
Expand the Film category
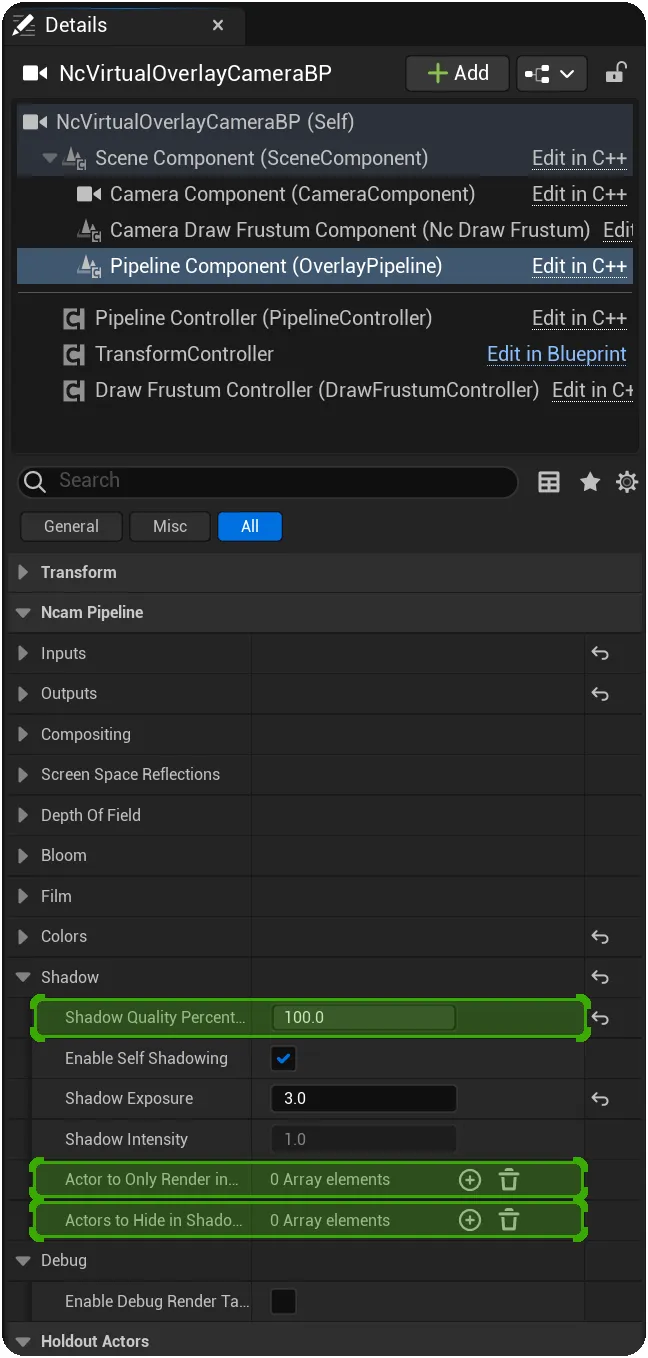coord(23,896)
